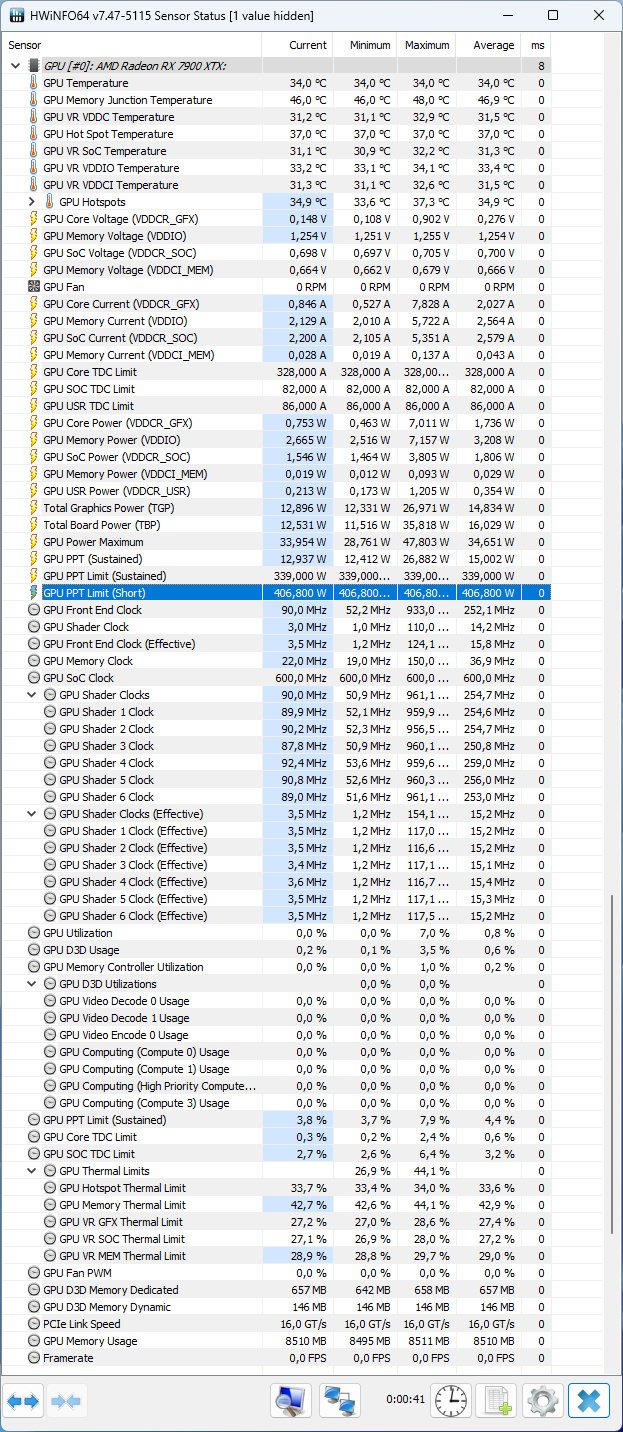Viewport: 623px width, 1432px height.
Task: Collapse the GPU [#0] AMD Radeon group
Action: [15, 66]
